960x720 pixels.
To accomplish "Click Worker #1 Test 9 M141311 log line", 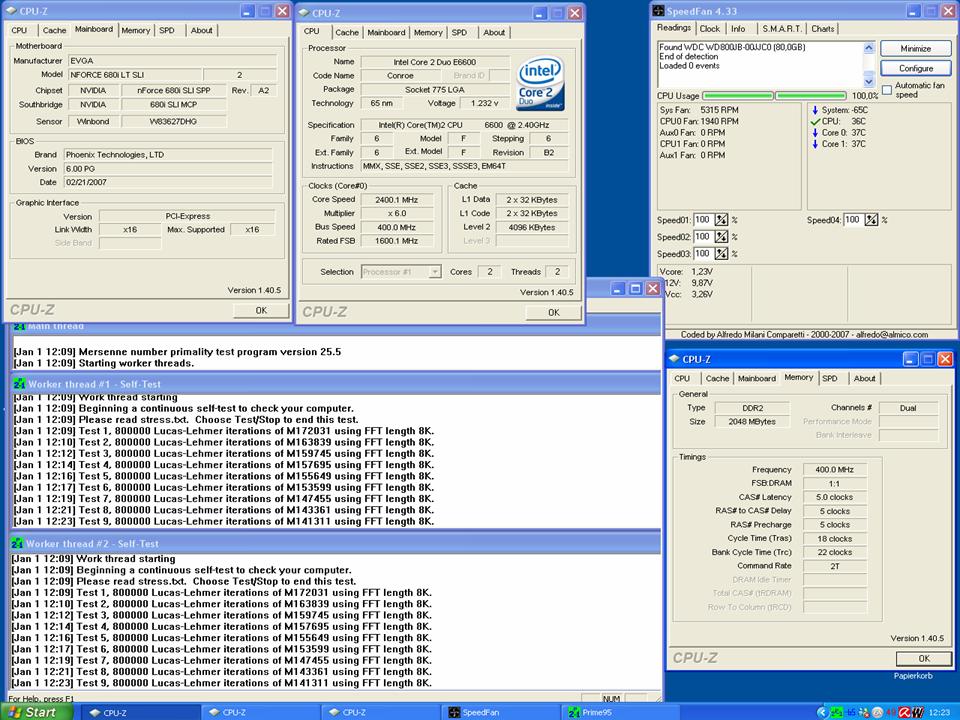I will [223, 522].
